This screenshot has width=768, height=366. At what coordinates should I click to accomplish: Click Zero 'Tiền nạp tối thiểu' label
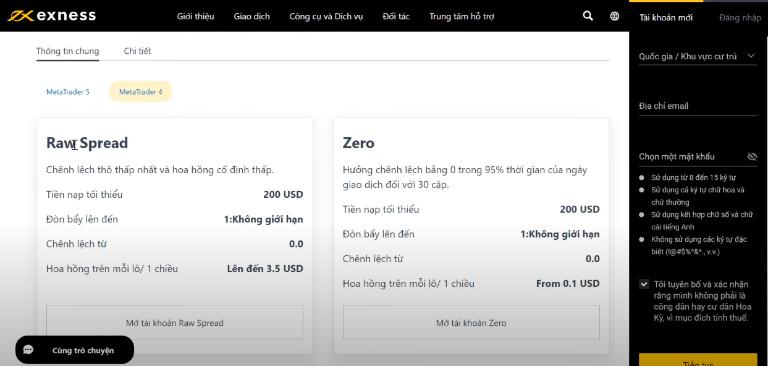coord(381,210)
